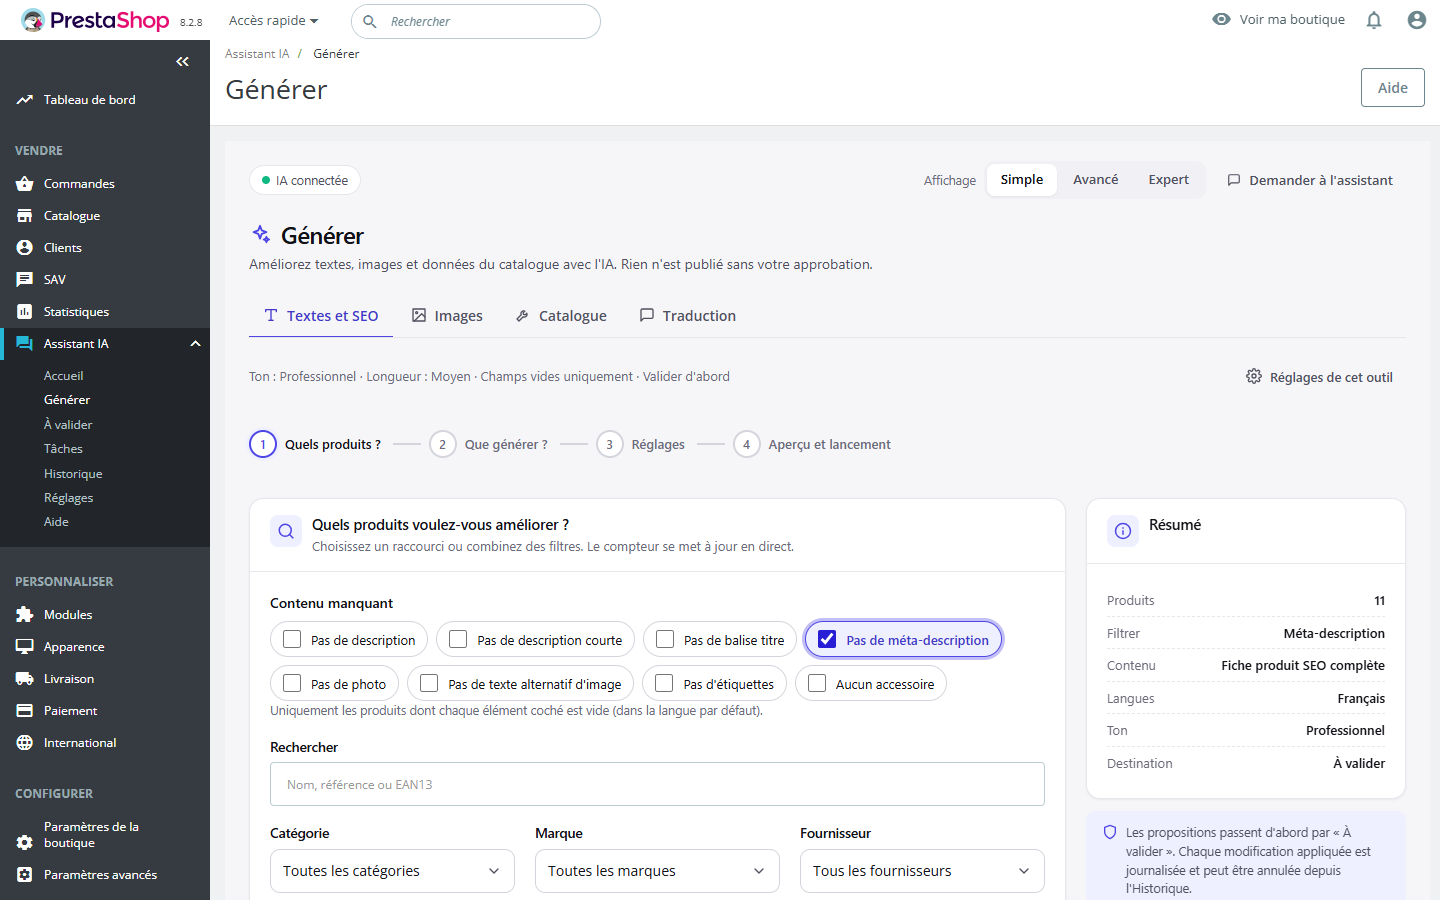The height and width of the screenshot is (900, 1440).
Task: Open notifications bell icon
Action: (1374, 20)
